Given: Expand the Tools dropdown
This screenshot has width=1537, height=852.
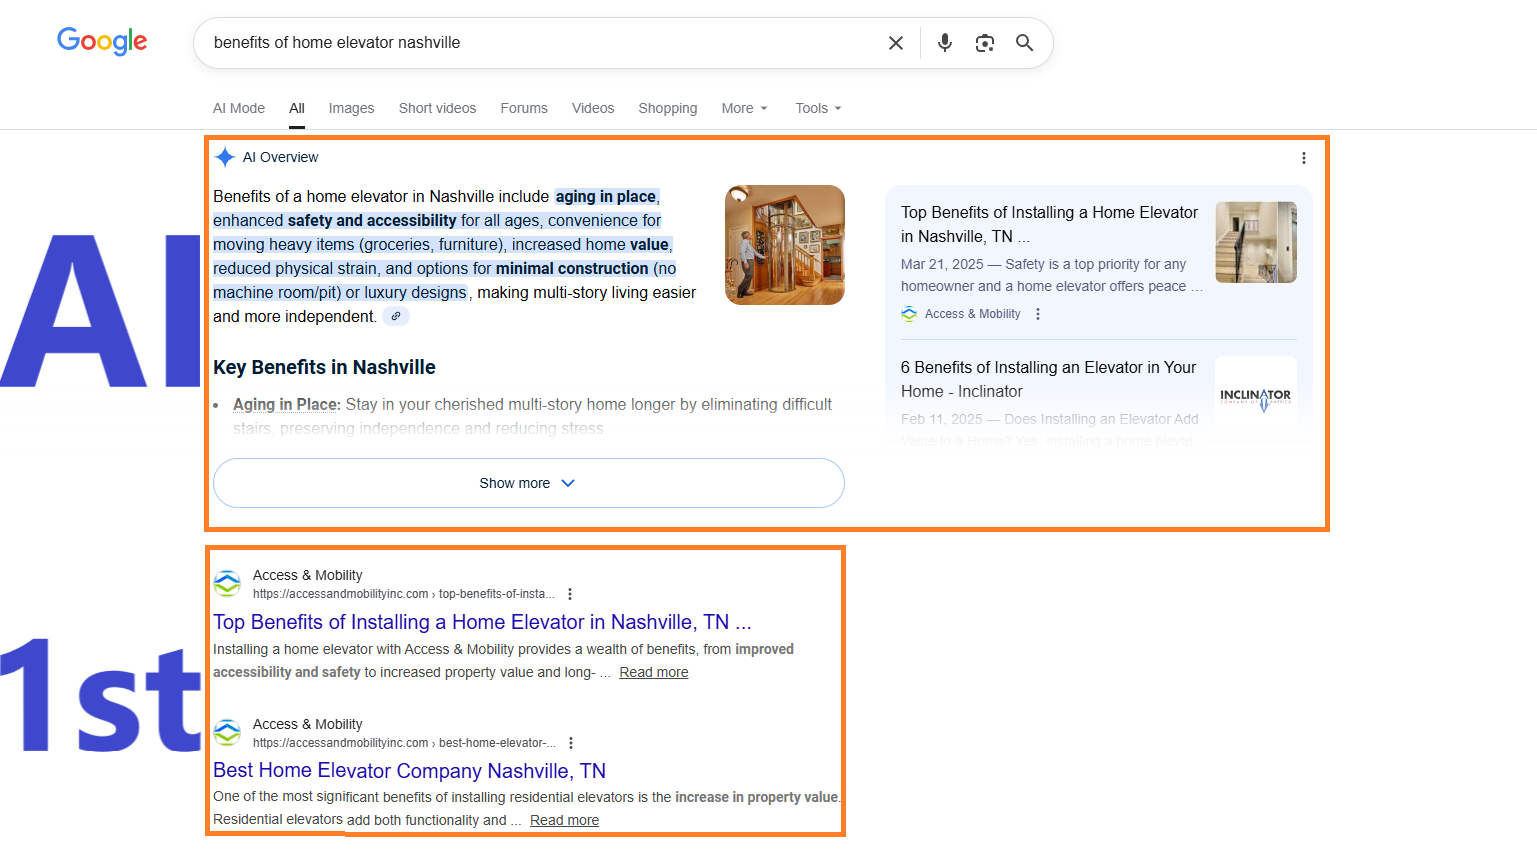Looking at the screenshot, I should (x=818, y=108).
